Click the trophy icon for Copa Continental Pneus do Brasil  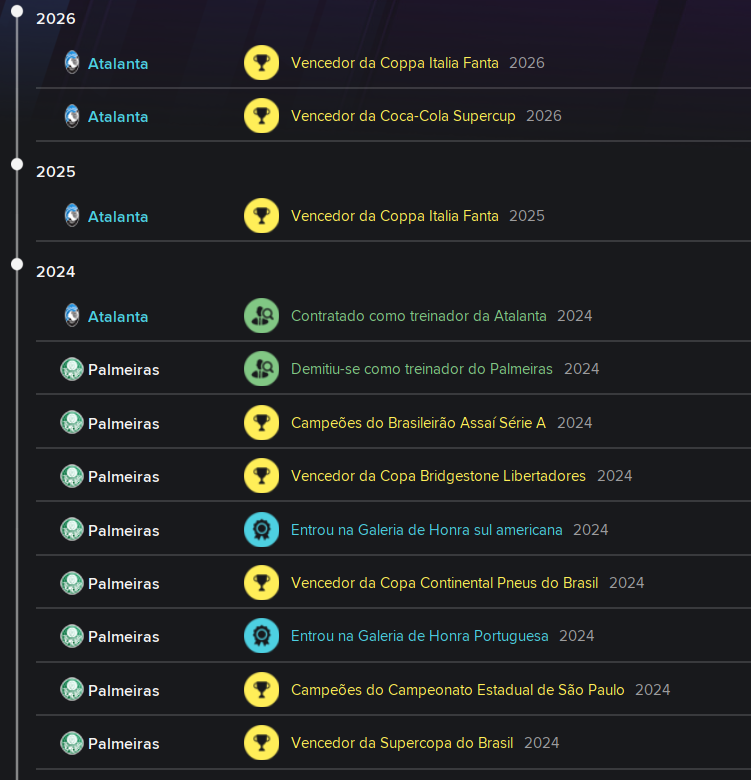[x=261, y=583]
